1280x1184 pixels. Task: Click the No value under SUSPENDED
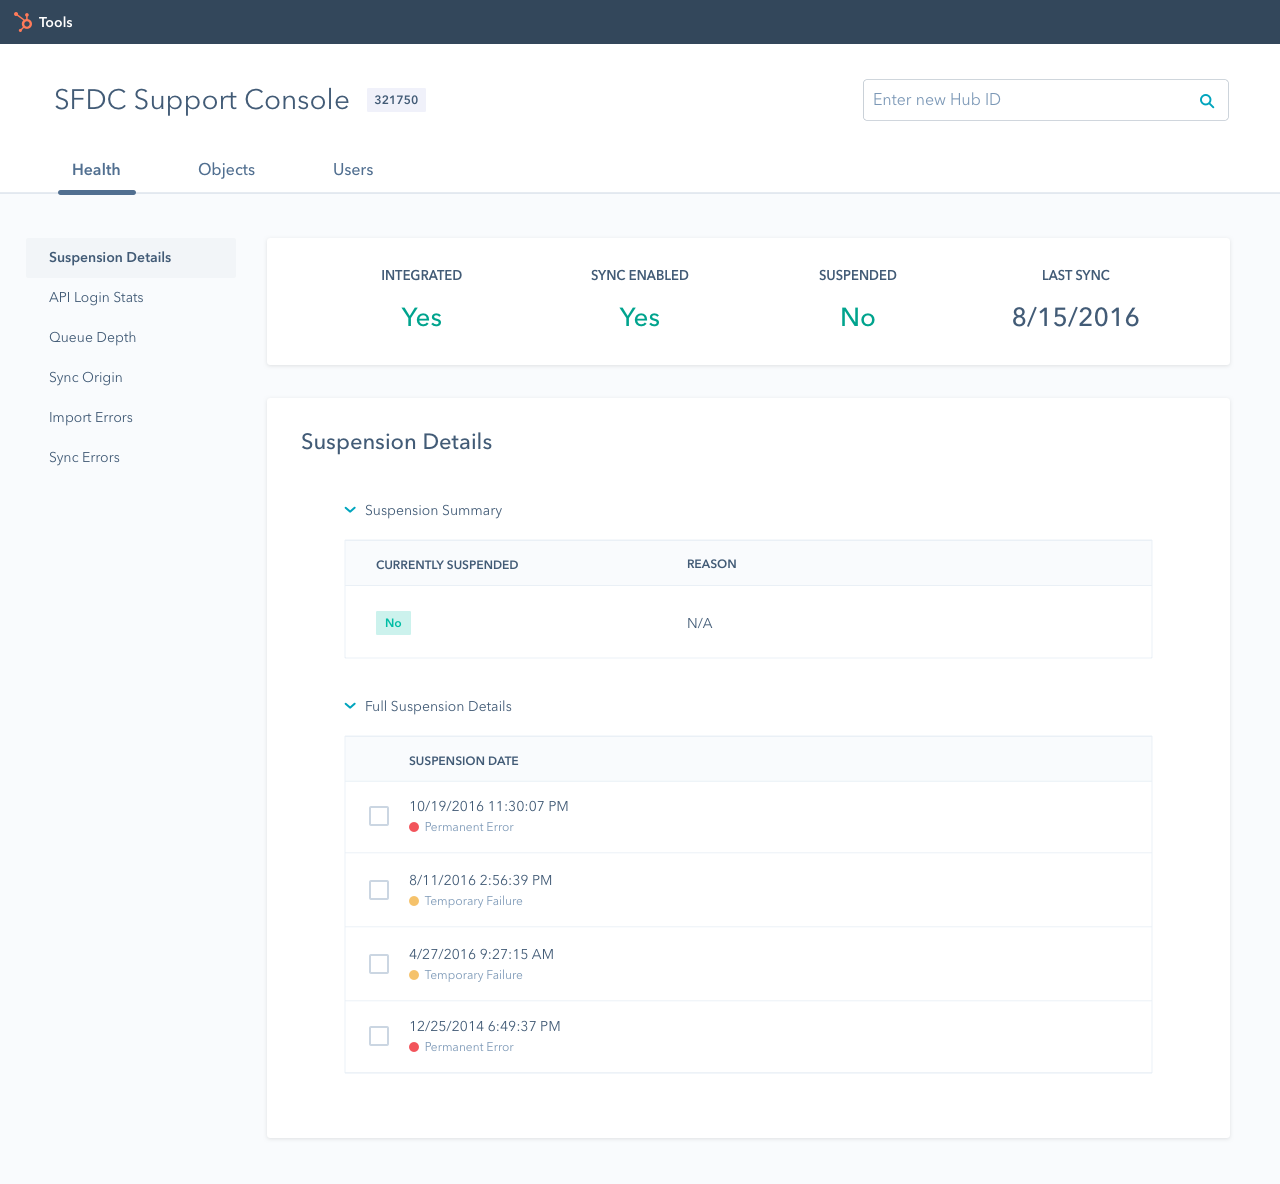click(x=857, y=317)
